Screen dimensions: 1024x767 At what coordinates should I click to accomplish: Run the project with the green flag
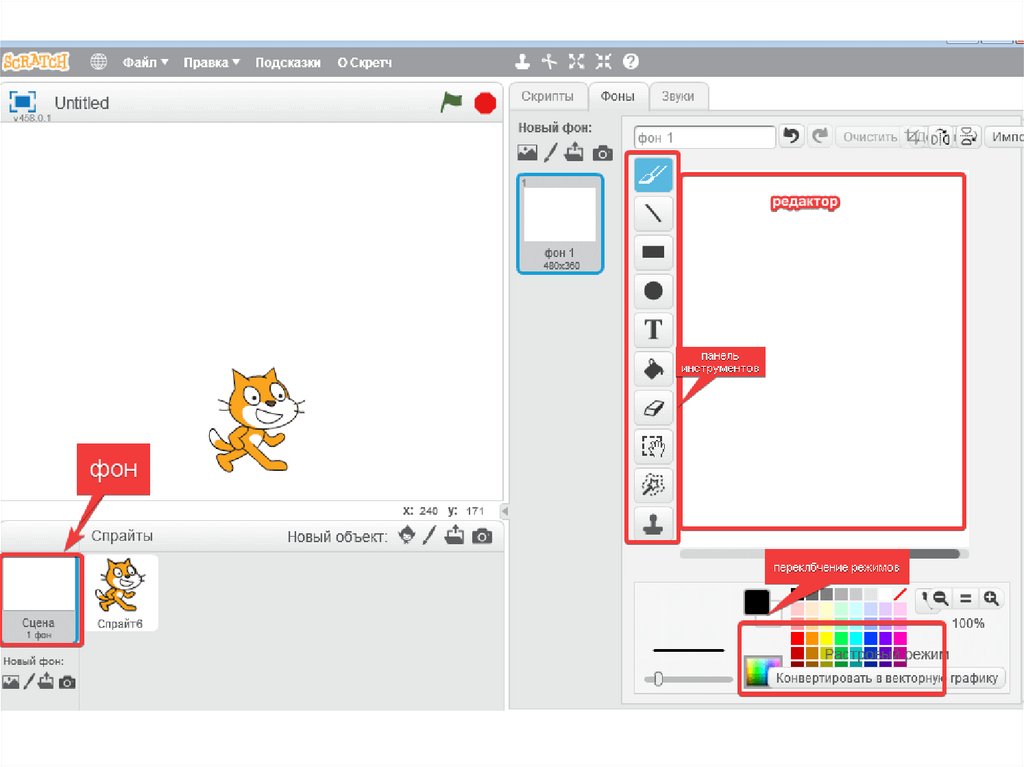pos(450,101)
